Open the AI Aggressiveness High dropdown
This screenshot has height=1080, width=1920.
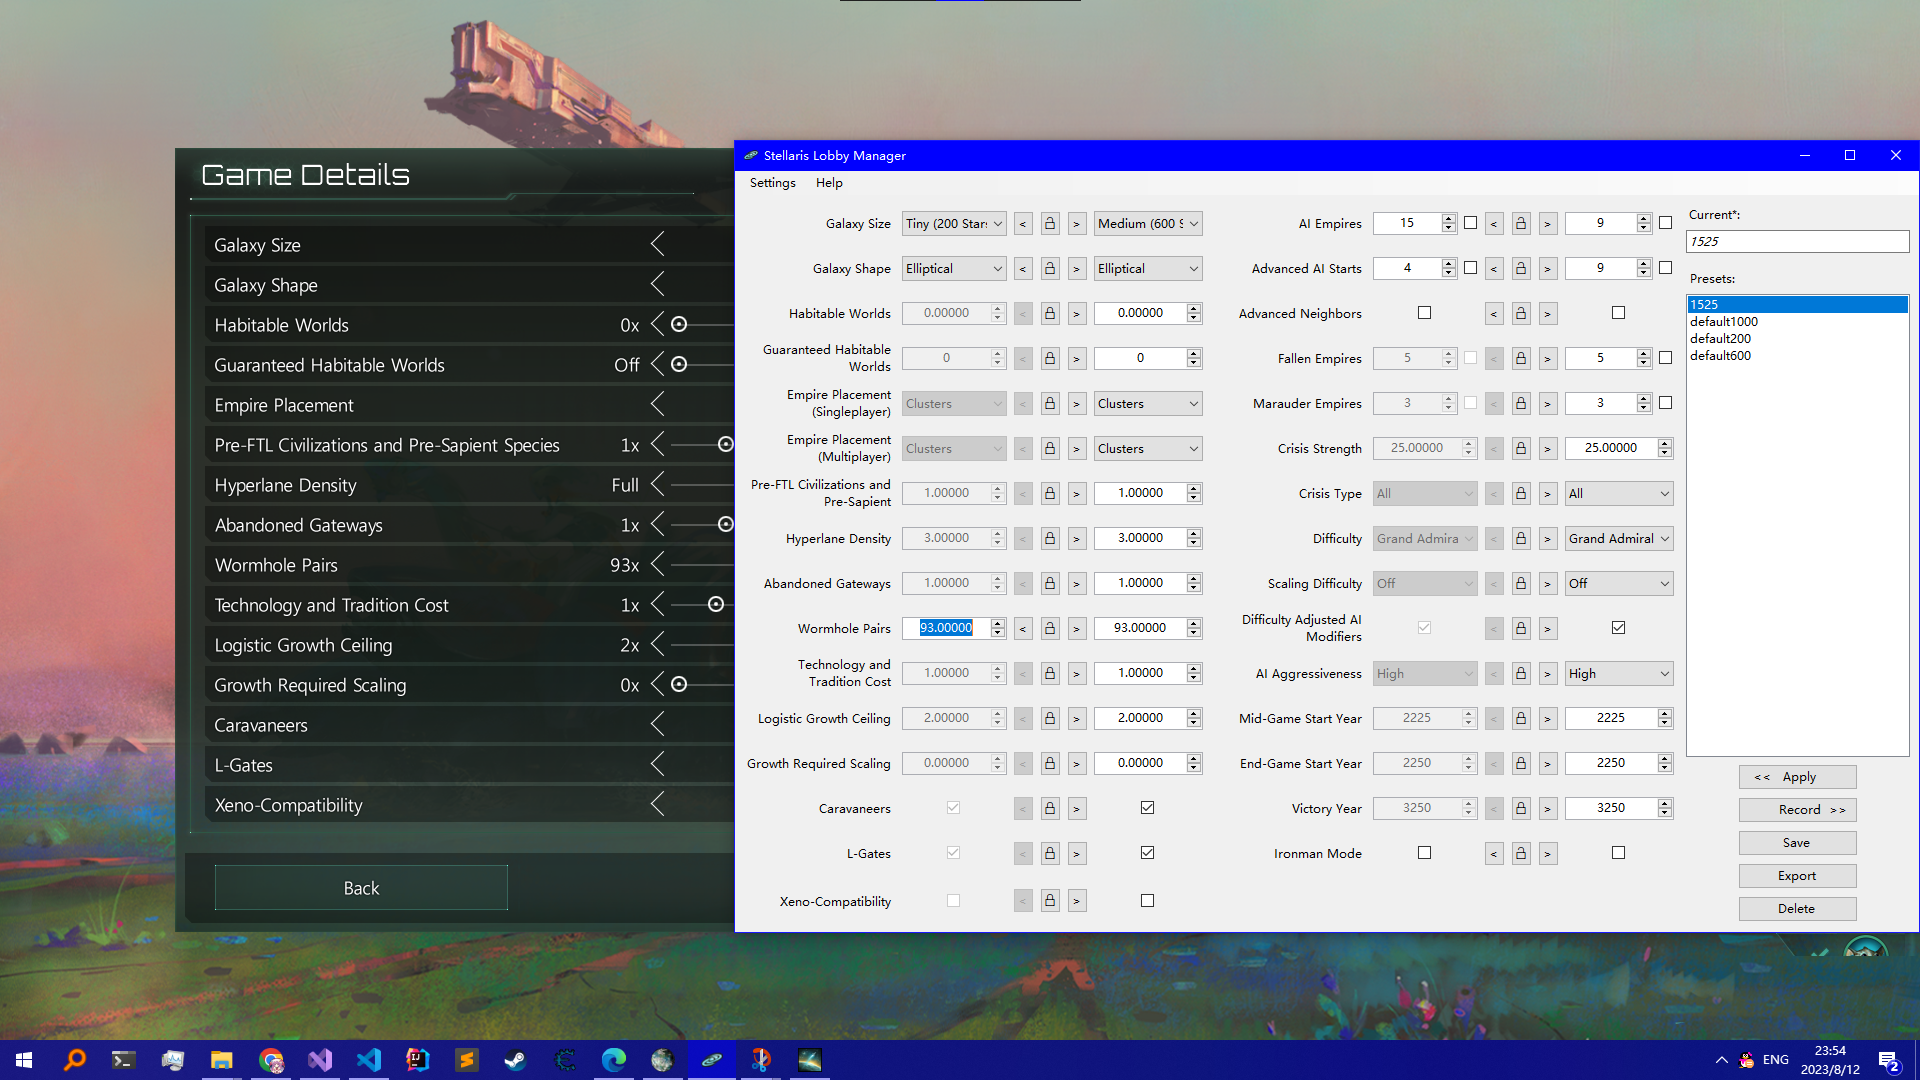point(1618,673)
